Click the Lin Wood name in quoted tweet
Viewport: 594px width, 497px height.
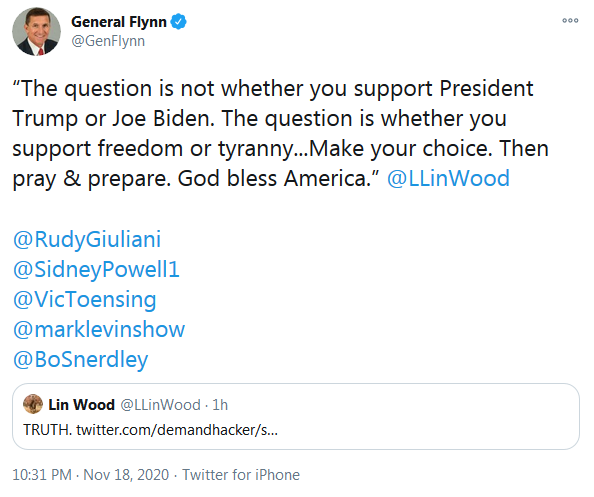pyautogui.click(x=81, y=405)
